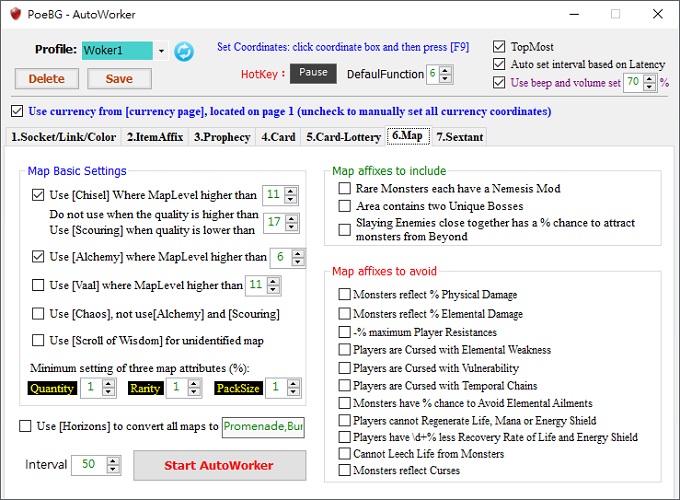Toggle Use [Chisel] Where MapLevel checkbox
The height and width of the screenshot is (500, 680).
point(38,195)
